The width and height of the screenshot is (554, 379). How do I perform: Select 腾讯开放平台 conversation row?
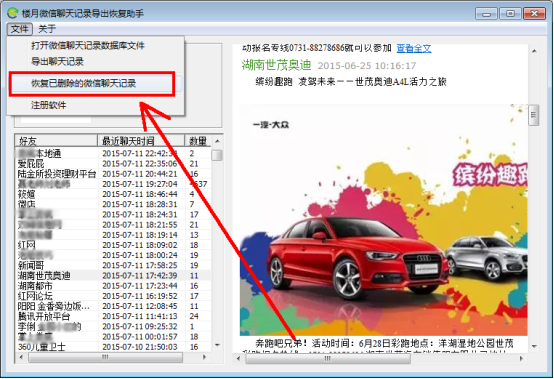coord(113,316)
